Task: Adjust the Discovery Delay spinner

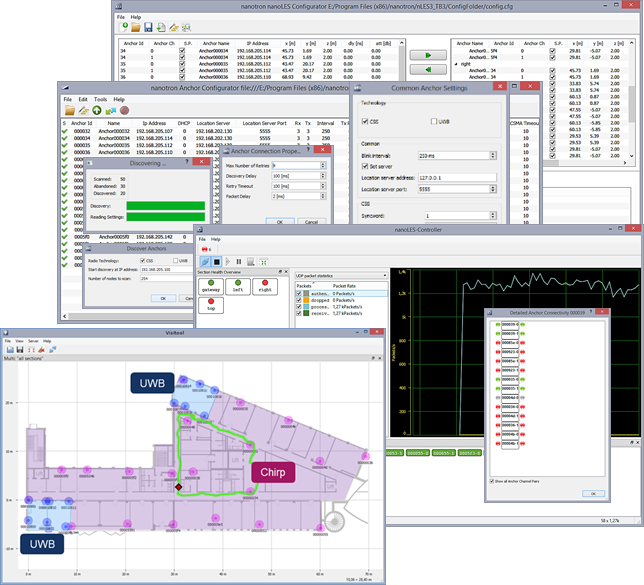Action: coord(323,176)
